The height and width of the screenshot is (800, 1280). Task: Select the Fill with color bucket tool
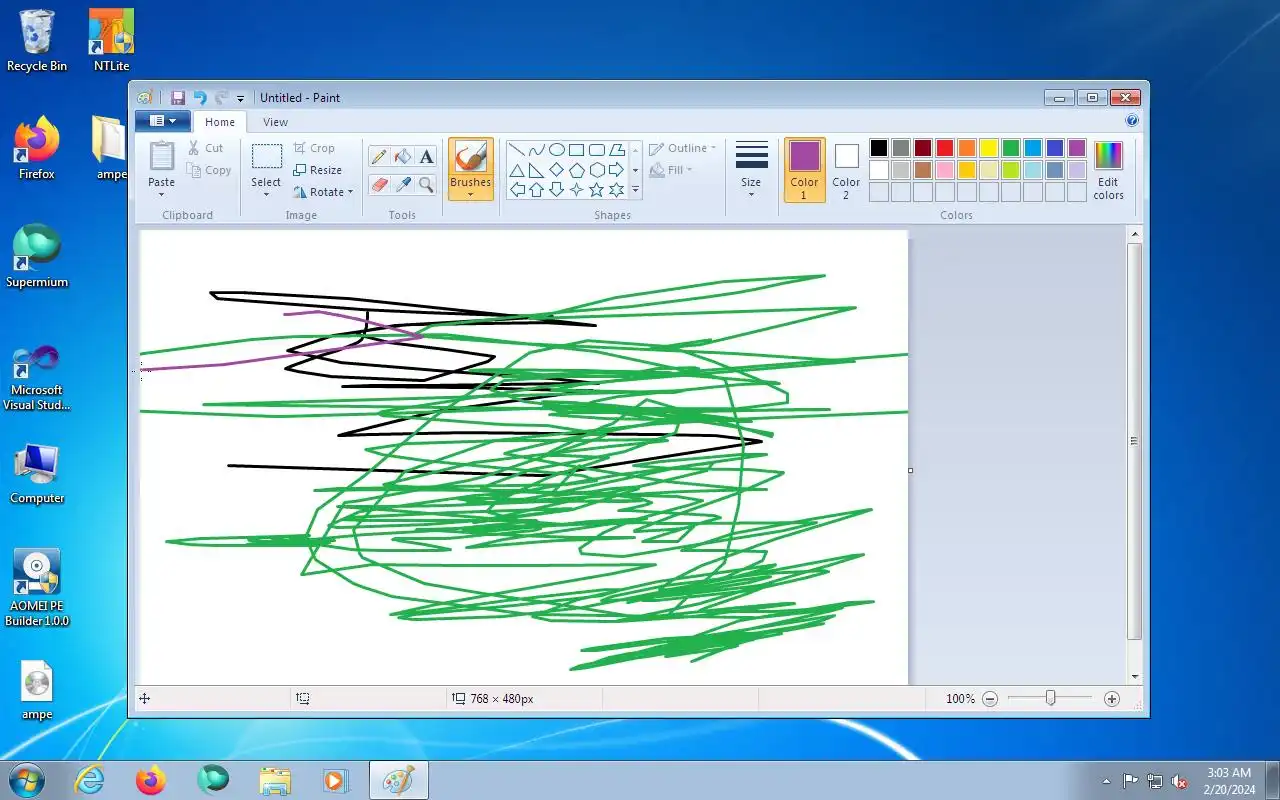click(x=403, y=157)
